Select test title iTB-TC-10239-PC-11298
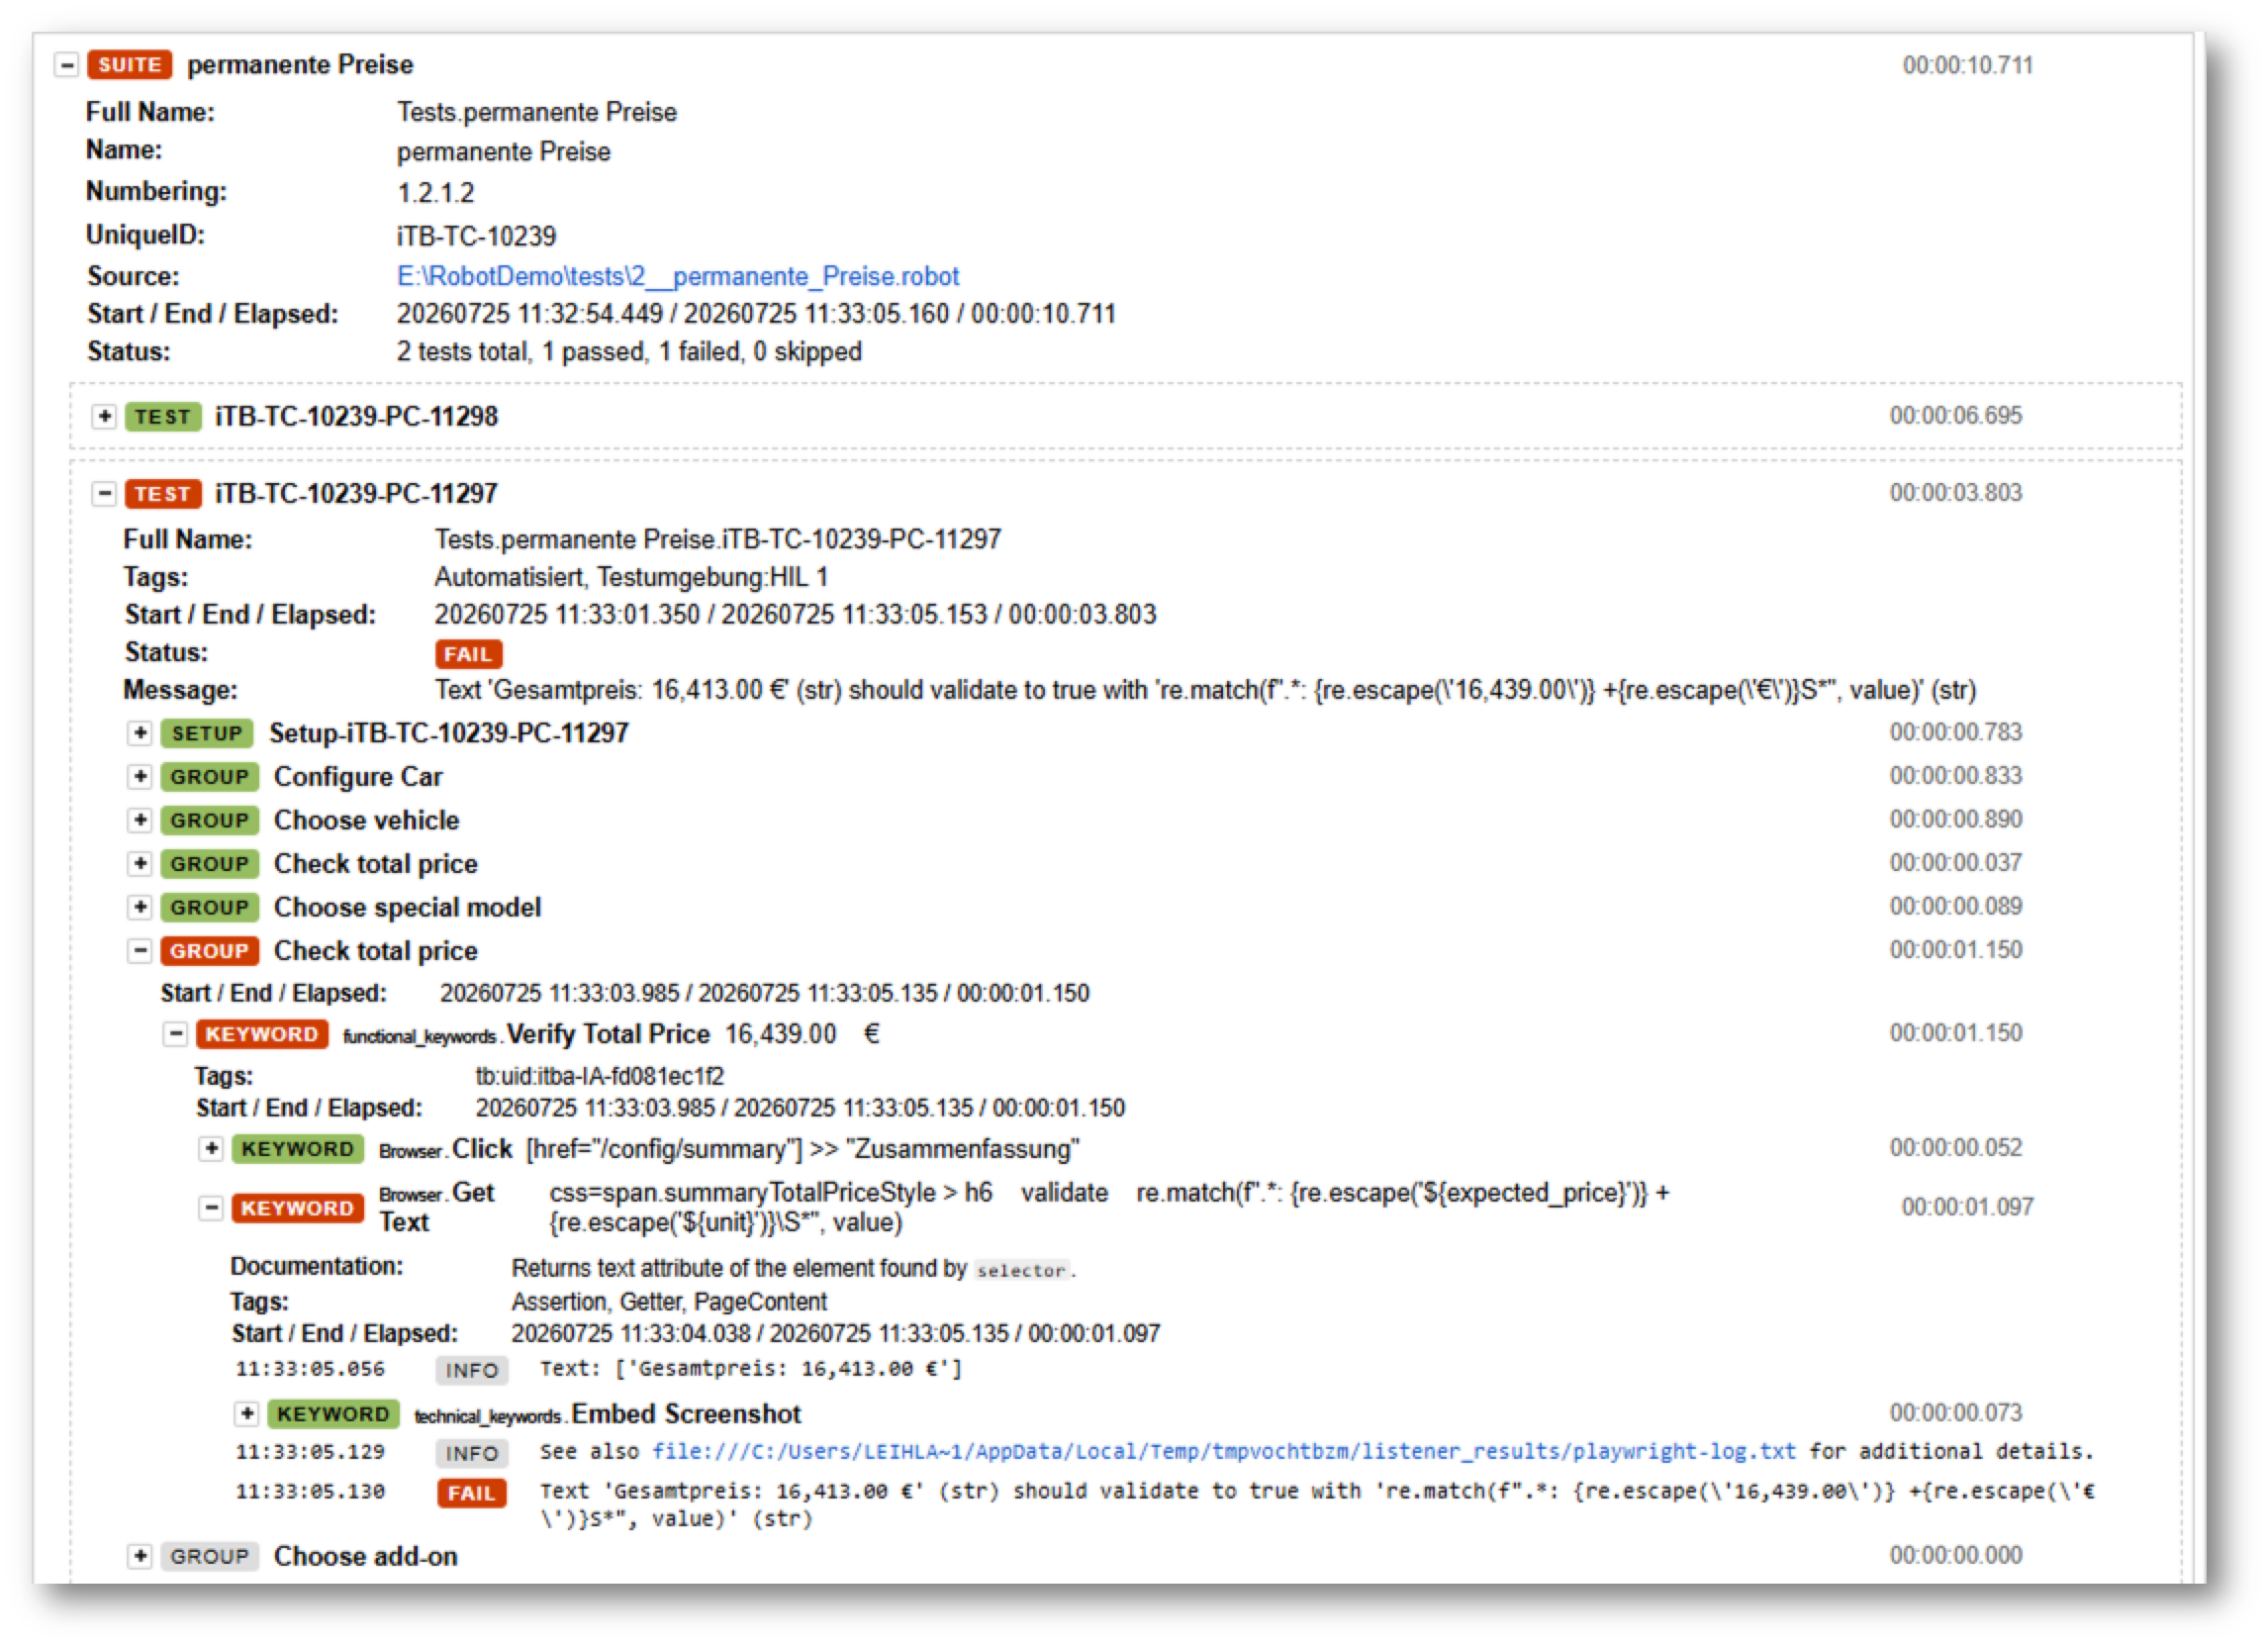The width and height of the screenshot is (2268, 1645). click(x=356, y=416)
